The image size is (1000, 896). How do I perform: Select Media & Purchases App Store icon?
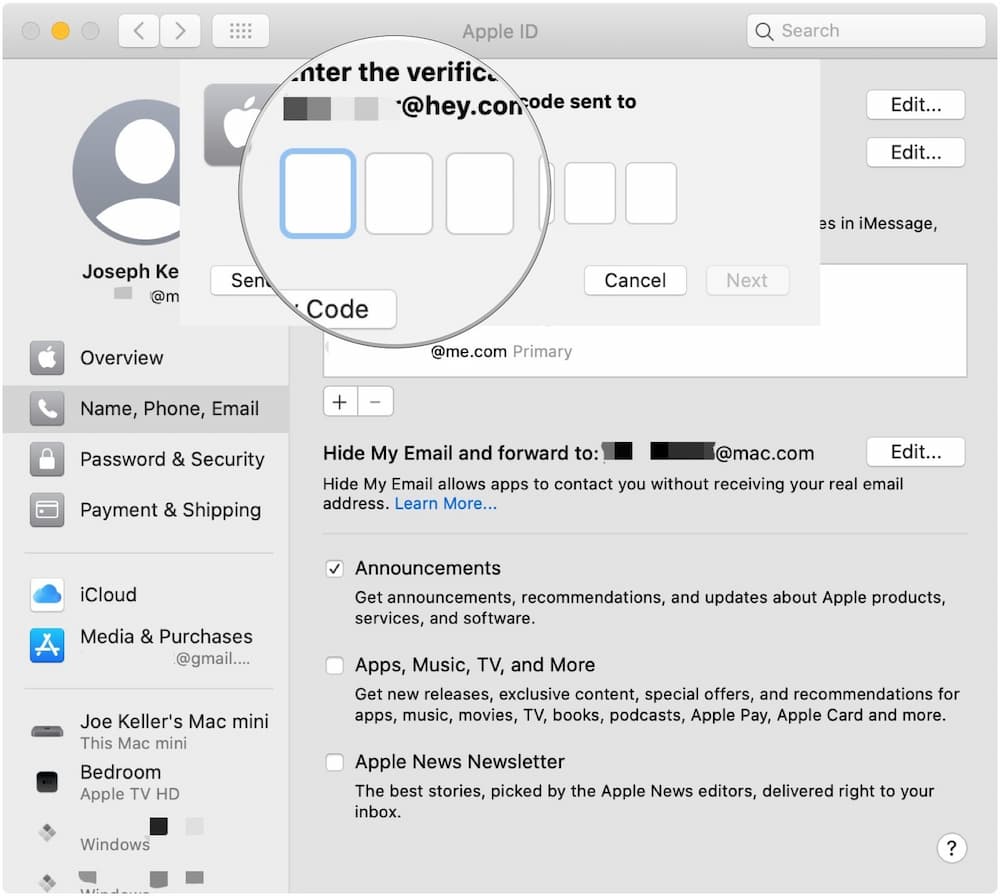click(47, 646)
